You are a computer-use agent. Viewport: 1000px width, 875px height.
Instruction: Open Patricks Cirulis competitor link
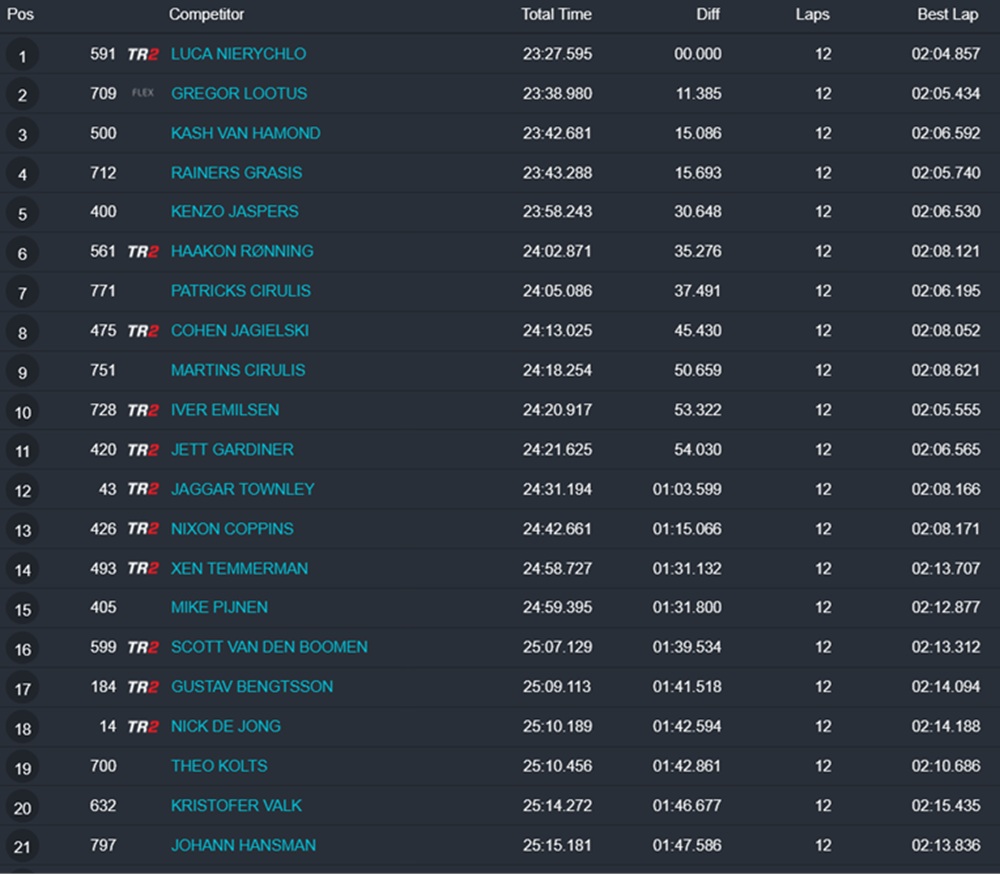[240, 291]
